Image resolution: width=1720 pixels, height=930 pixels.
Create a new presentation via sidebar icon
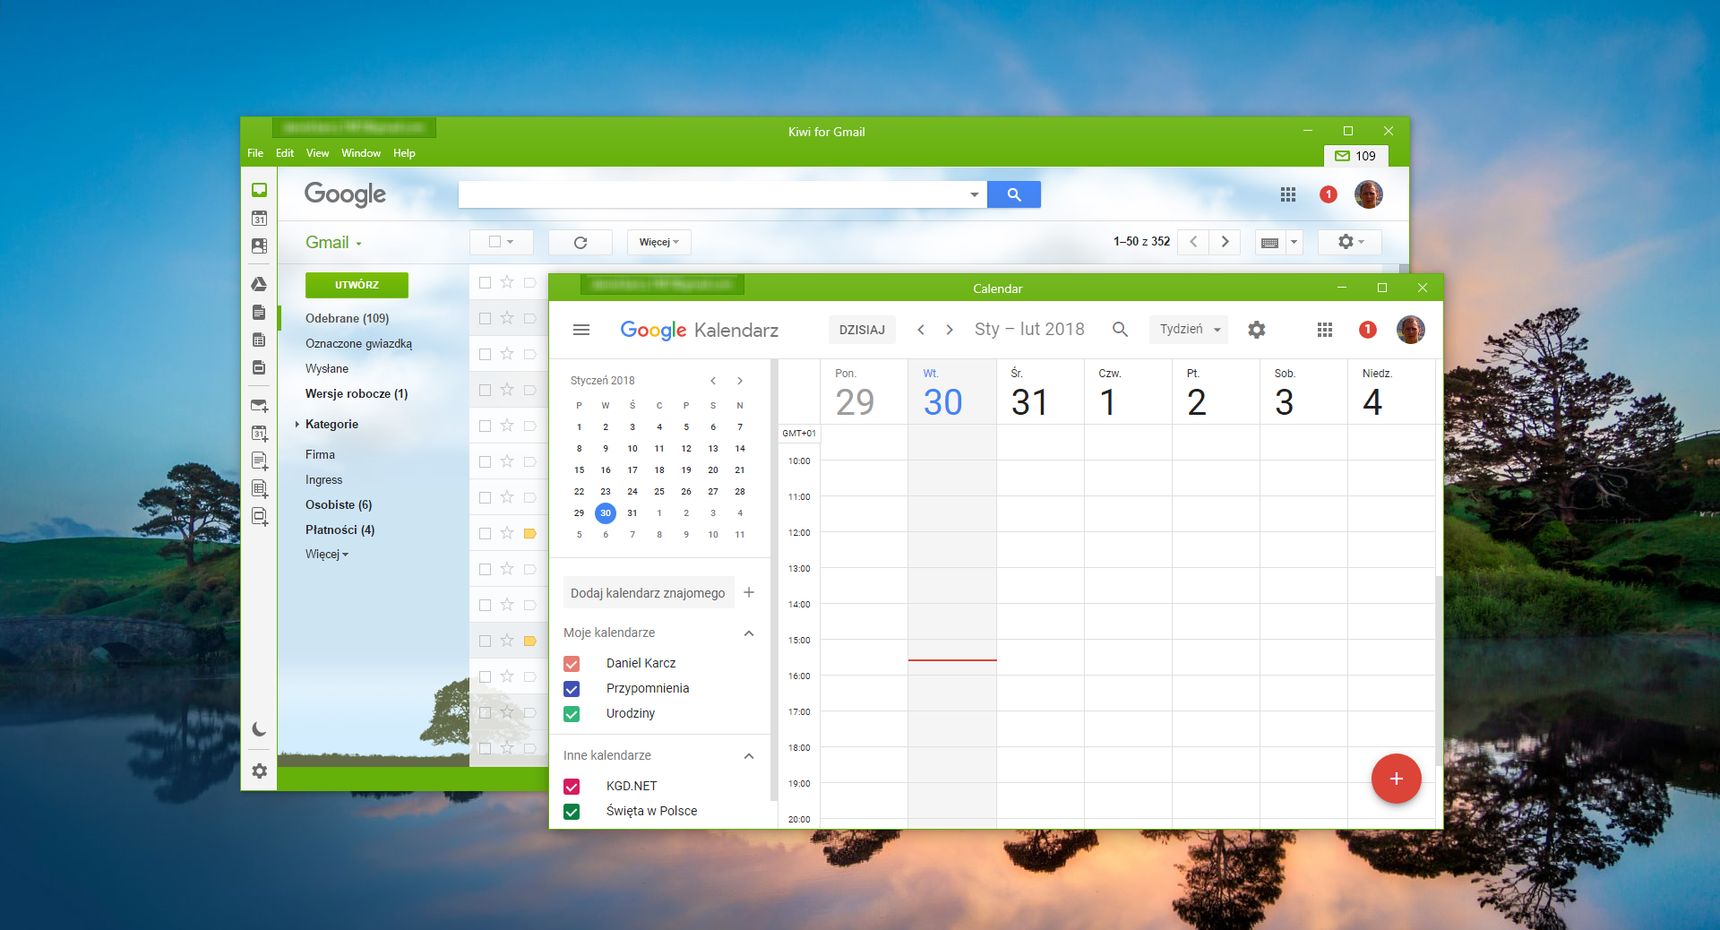click(x=259, y=517)
